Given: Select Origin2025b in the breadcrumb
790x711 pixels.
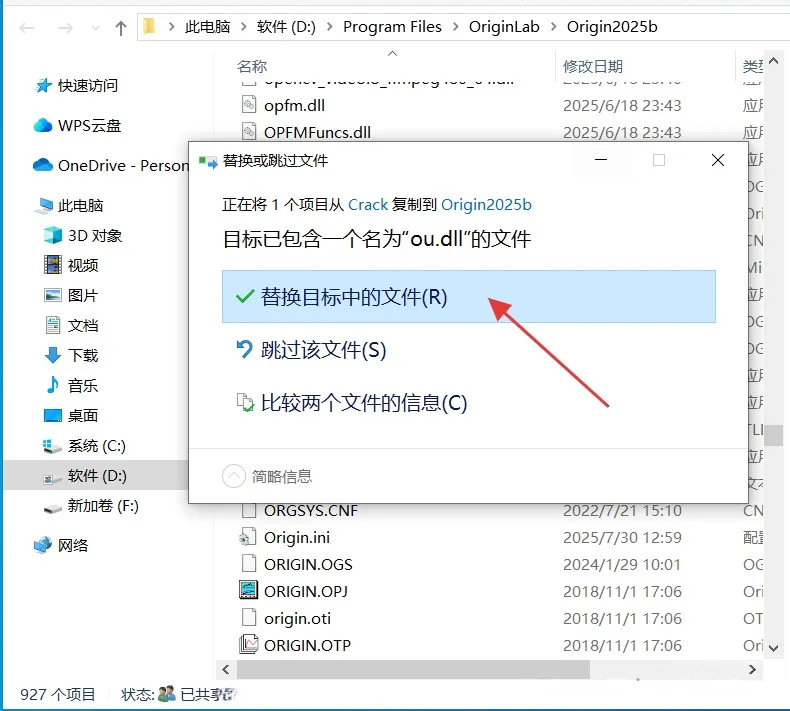Looking at the screenshot, I should pyautogui.click(x=612, y=27).
